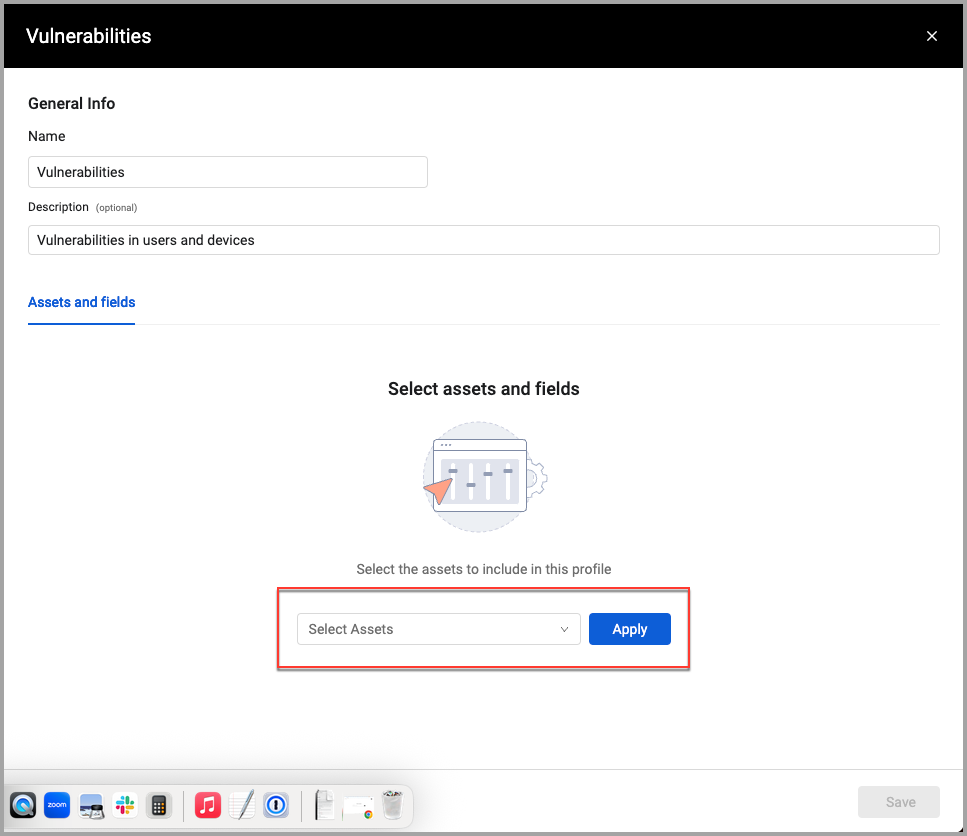967x836 pixels.
Task: Open Slack from the dock
Action: tap(125, 805)
